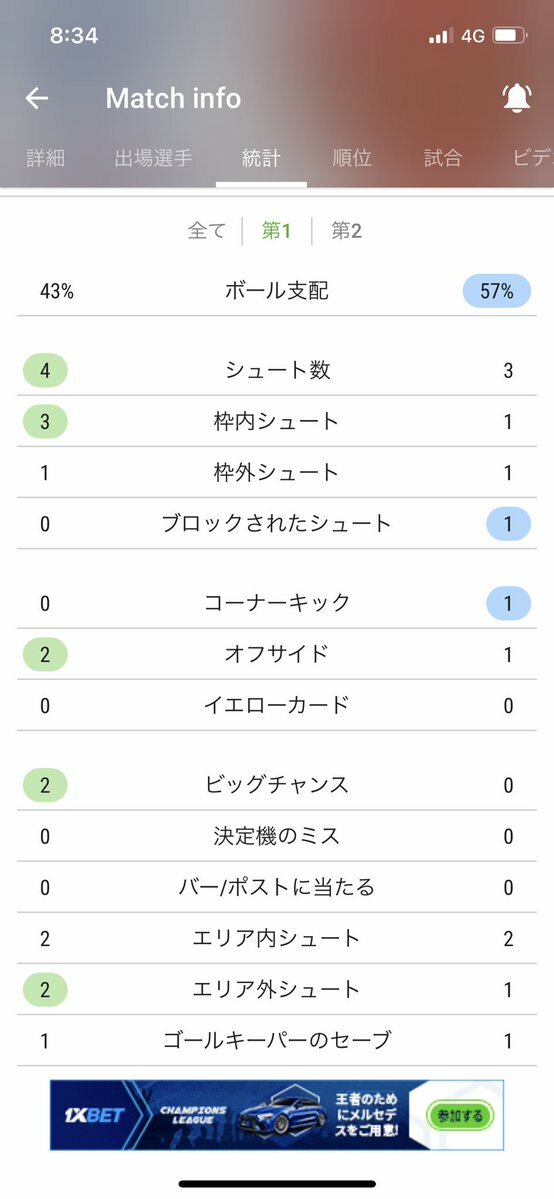This screenshot has height=1199, width=554.
Task: Open the 出場選手 tab
Action: (153, 158)
